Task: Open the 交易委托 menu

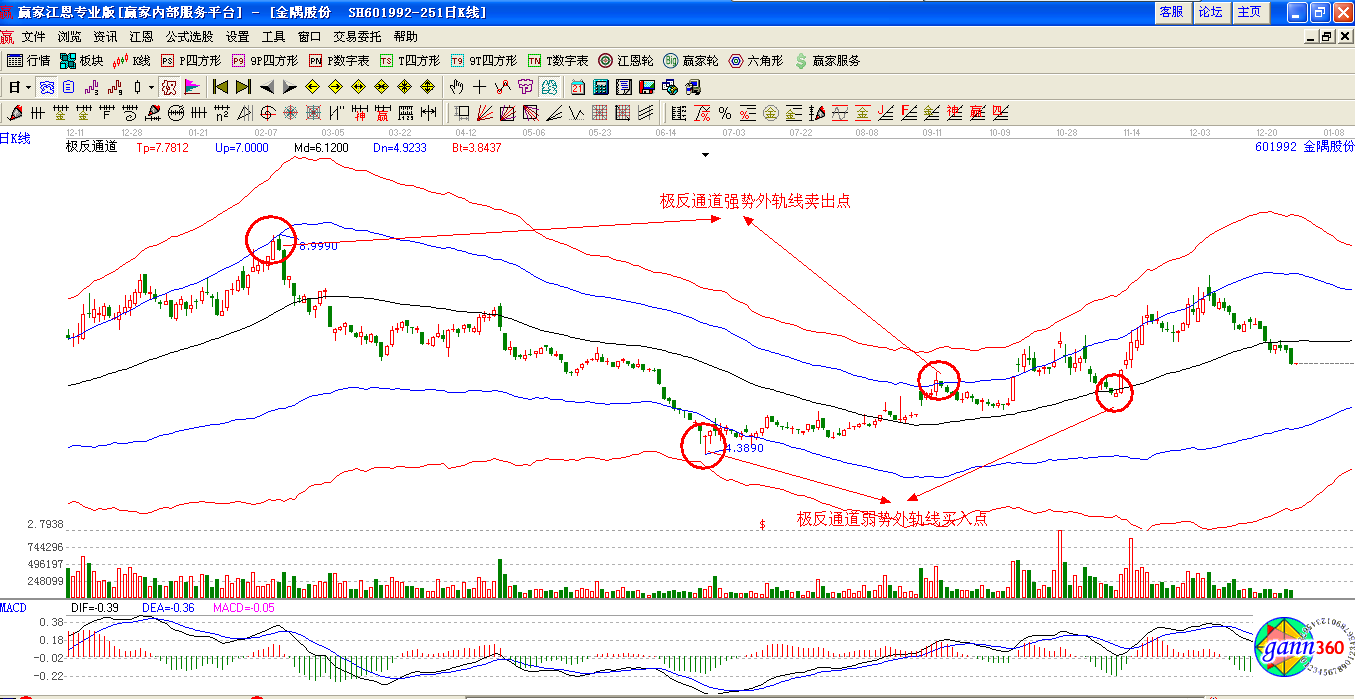Action: click(x=357, y=36)
